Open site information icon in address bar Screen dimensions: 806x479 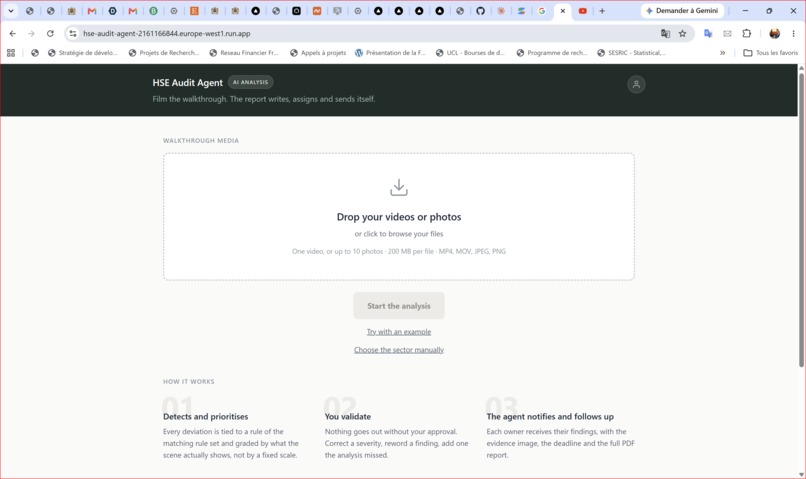(x=73, y=33)
